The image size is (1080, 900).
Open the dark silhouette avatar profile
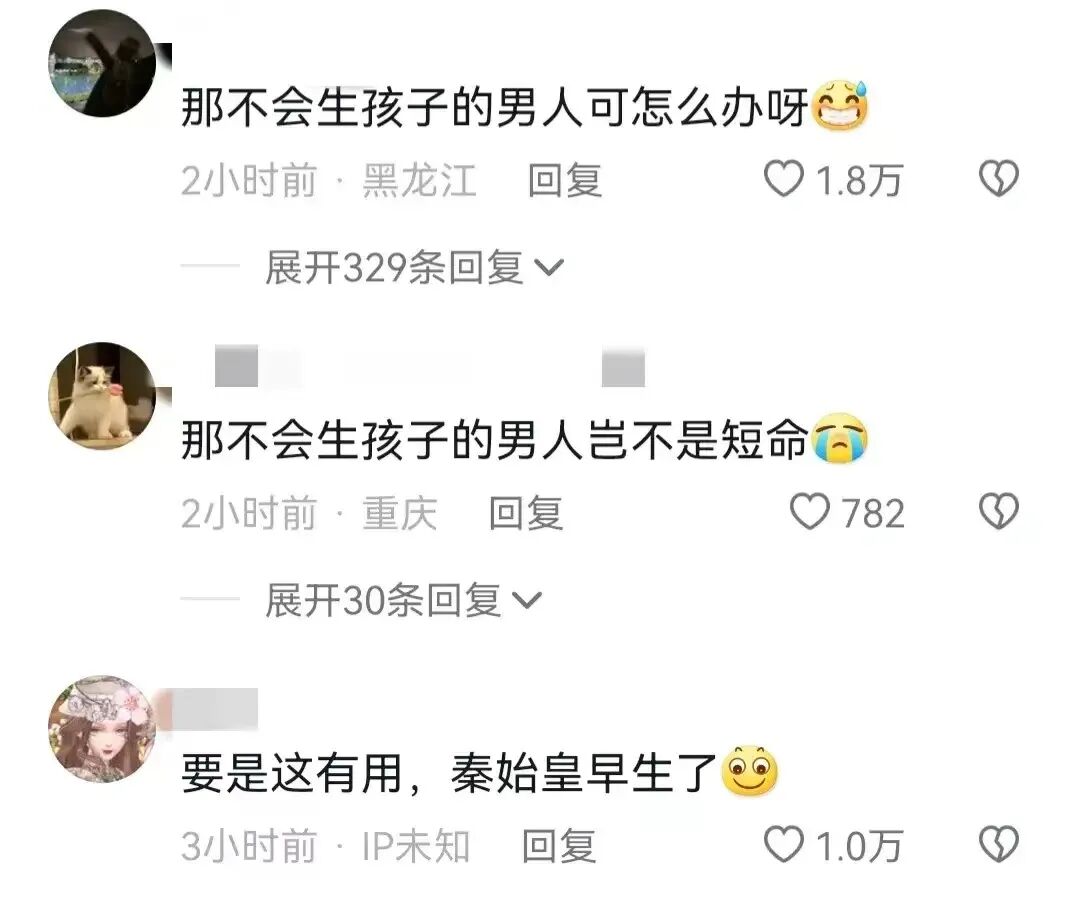pyautogui.click(x=103, y=64)
